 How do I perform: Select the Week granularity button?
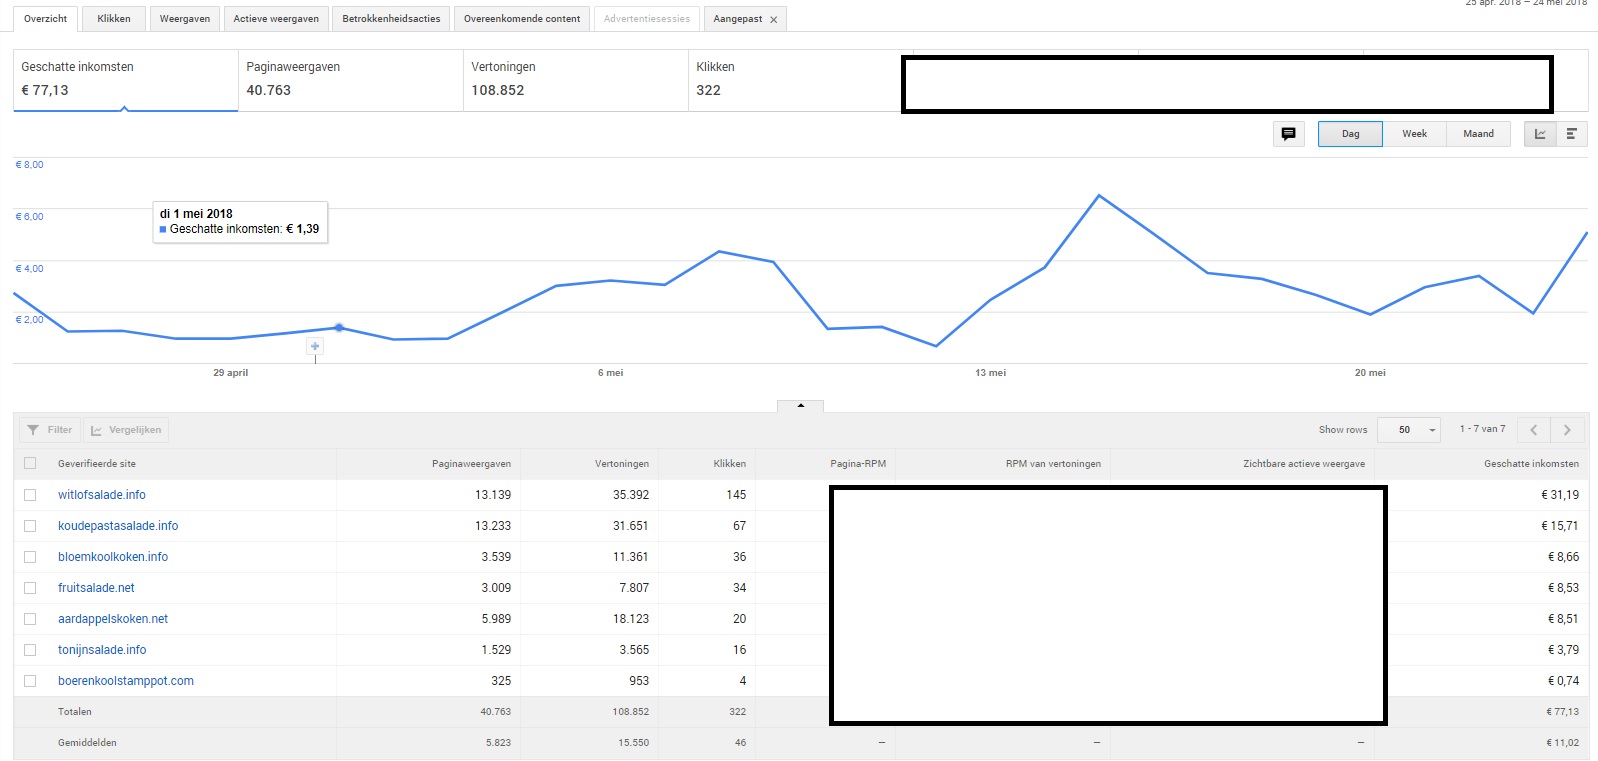tap(1414, 134)
